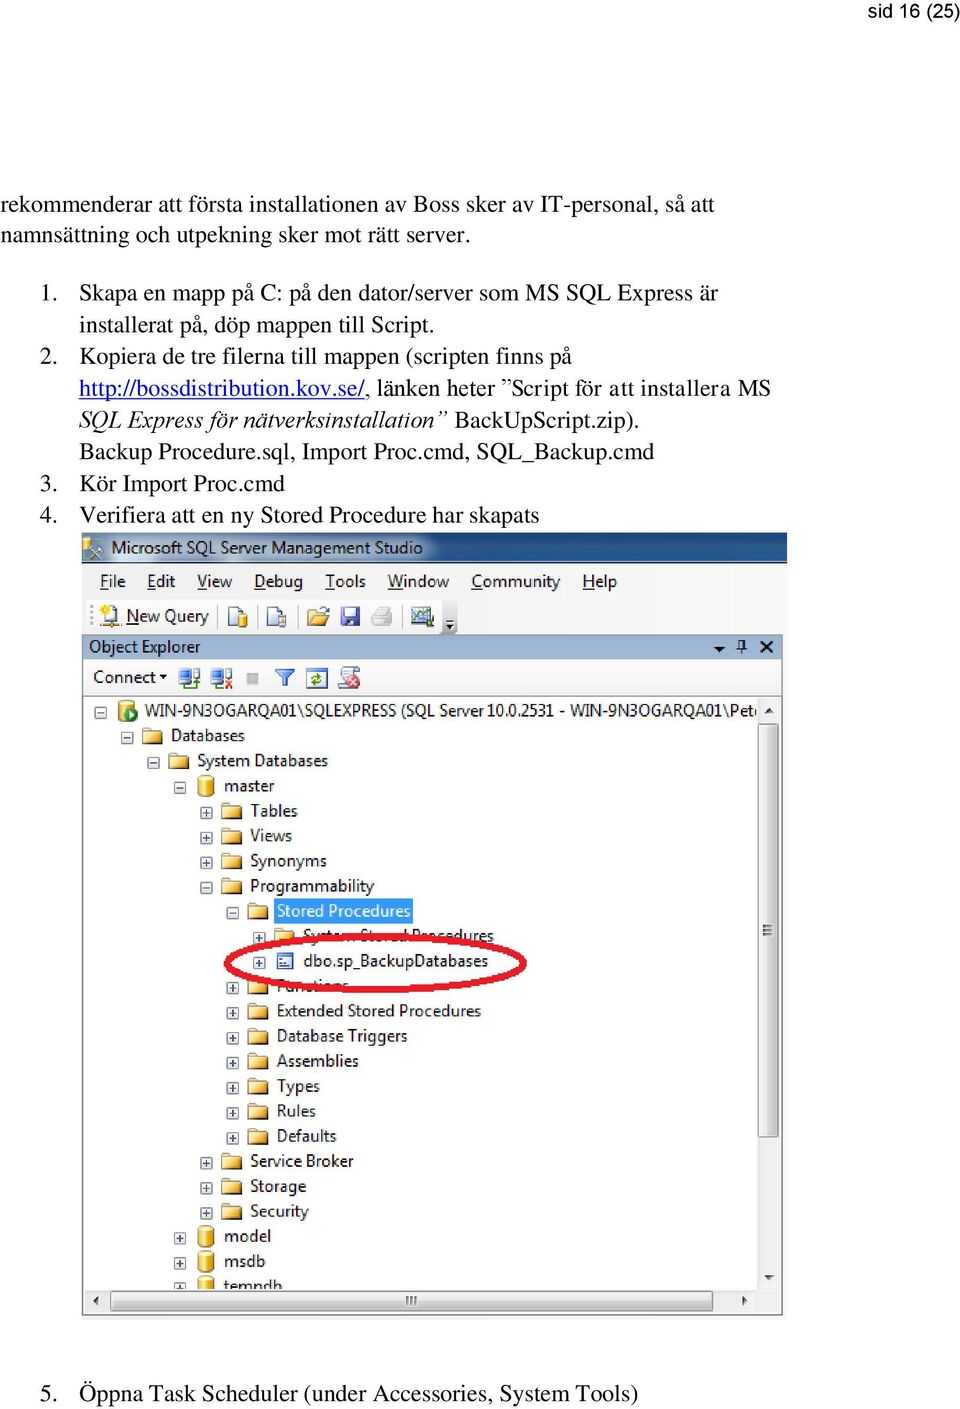Collapse the Databases folder node
Viewport: 960px width, 1409px height.
pos(127,737)
